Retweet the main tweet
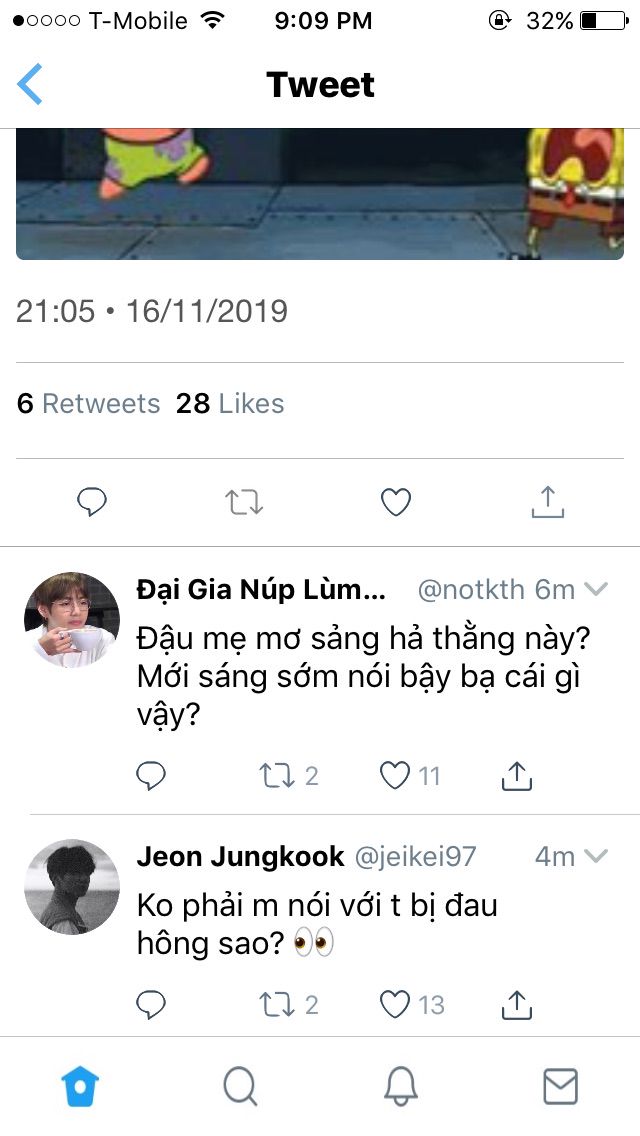The width and height of the screenshot is (640, 1136). [x=244, y=502]
